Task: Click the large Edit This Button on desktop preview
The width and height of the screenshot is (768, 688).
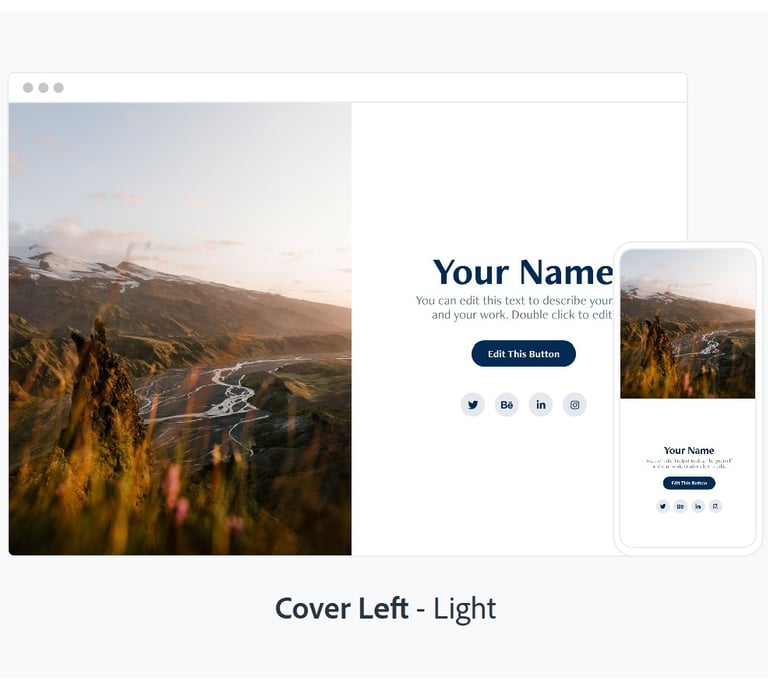Action: point(524,354)
